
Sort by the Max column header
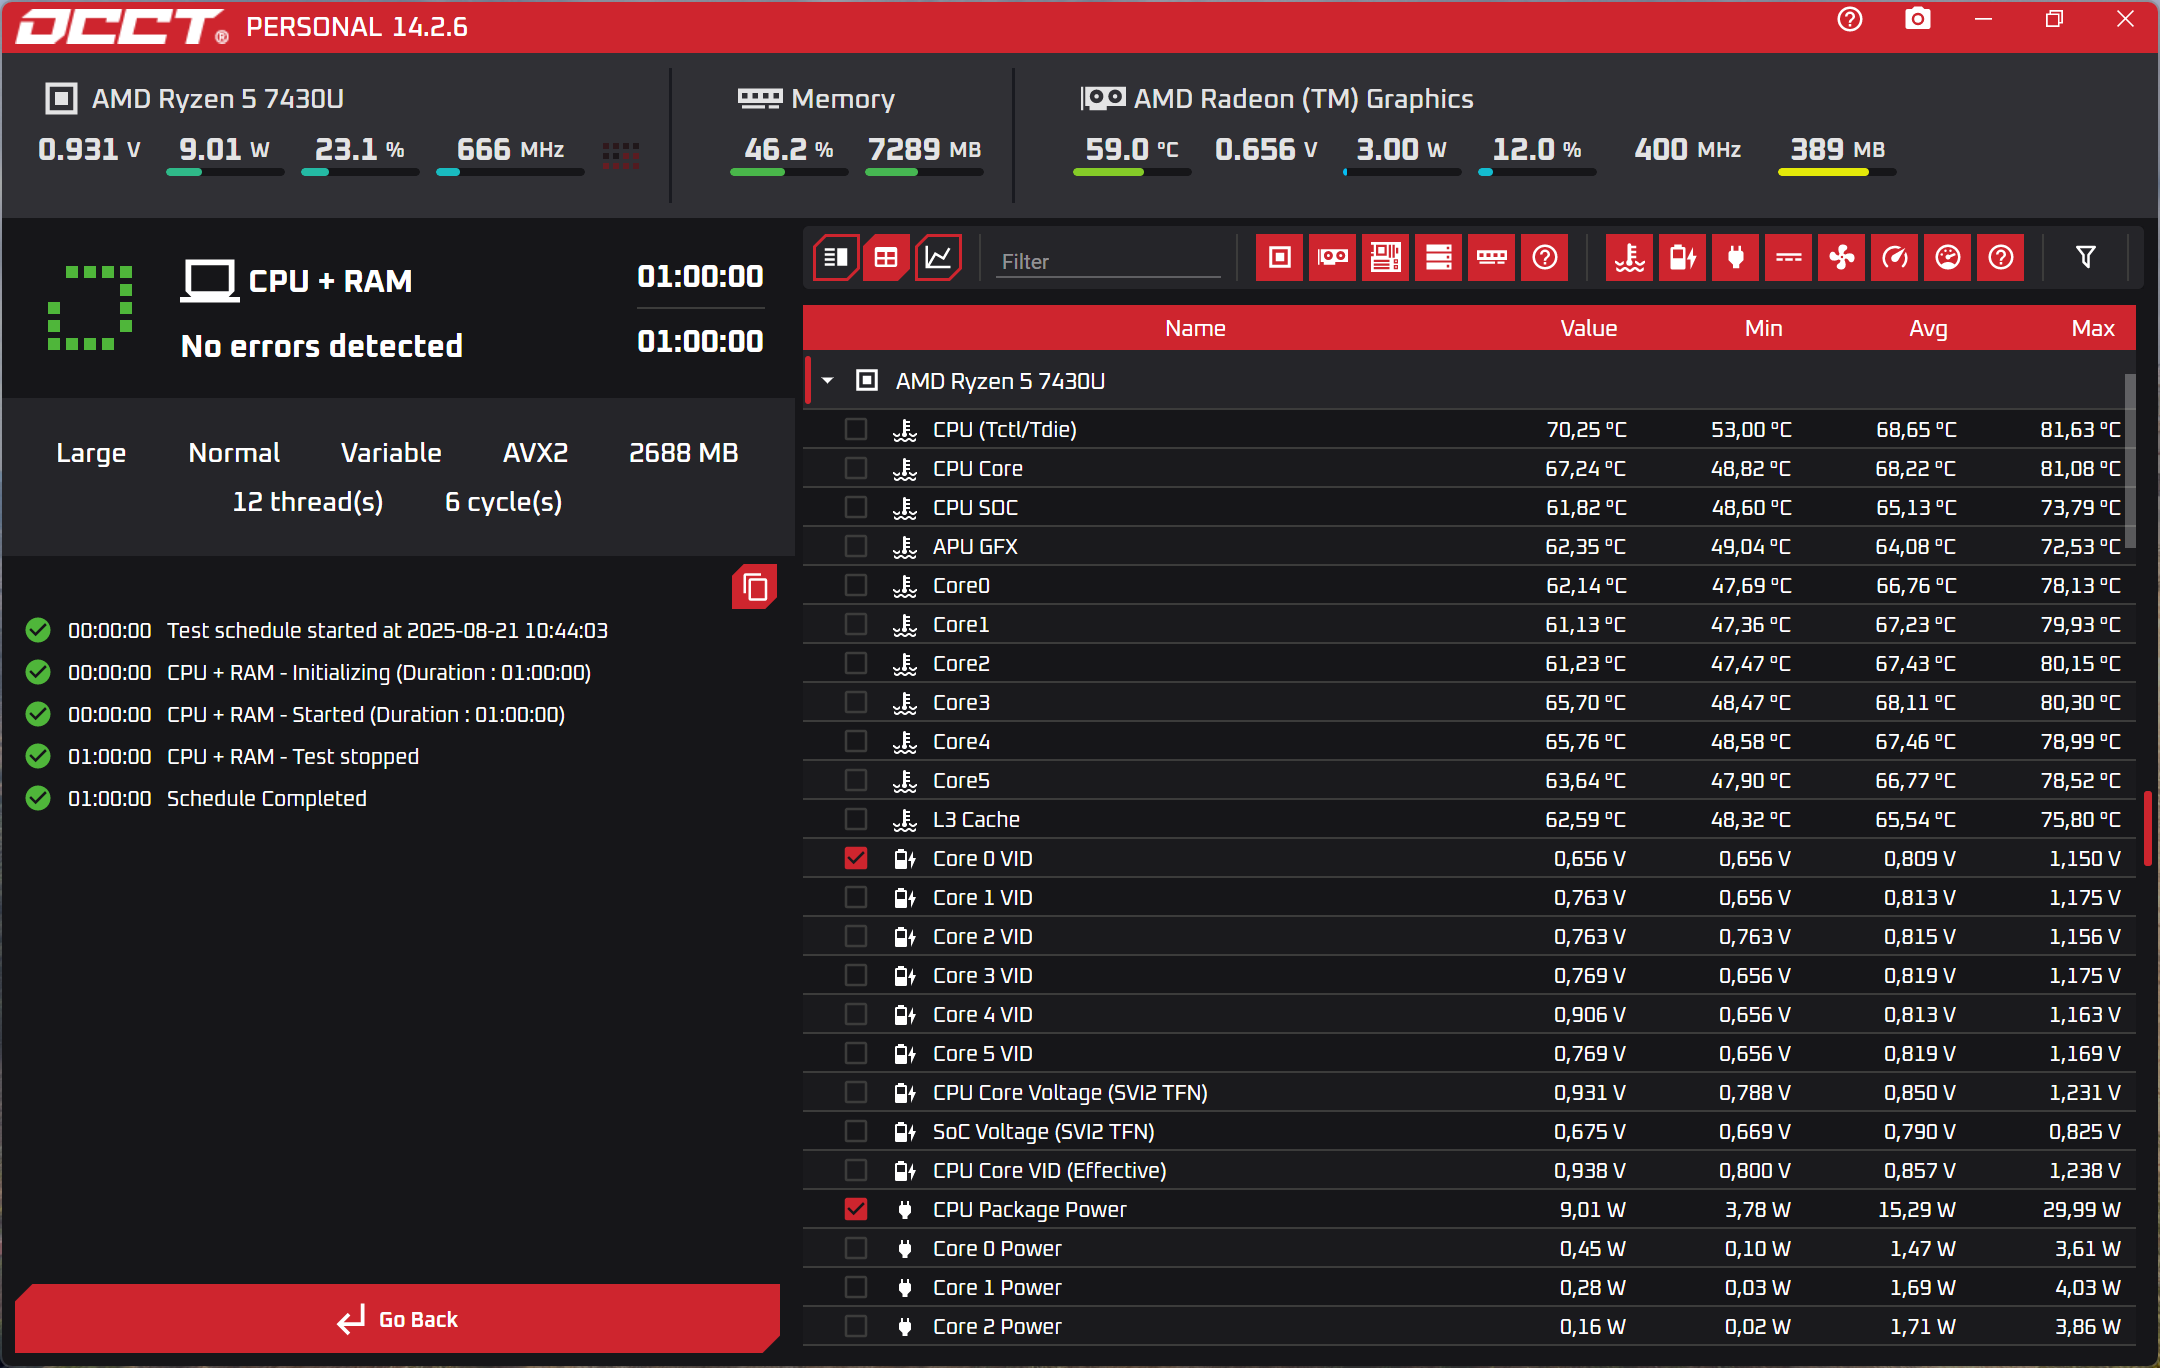tap(2092, 328)
